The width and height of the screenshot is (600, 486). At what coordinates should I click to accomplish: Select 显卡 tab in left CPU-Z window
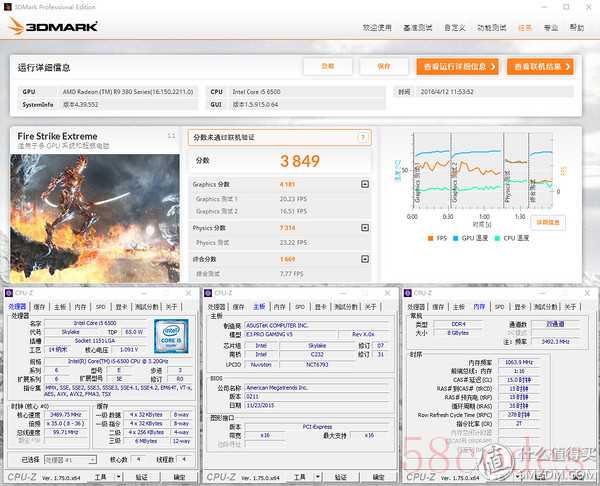click(122, 307)
